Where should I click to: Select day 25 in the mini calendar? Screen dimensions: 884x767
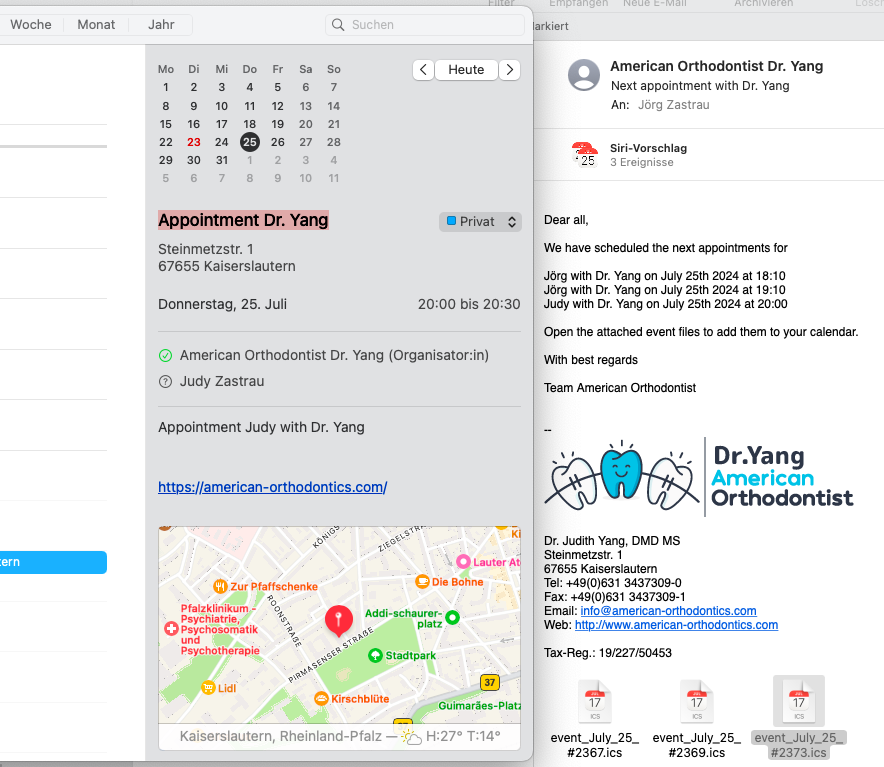coord(250,142)
